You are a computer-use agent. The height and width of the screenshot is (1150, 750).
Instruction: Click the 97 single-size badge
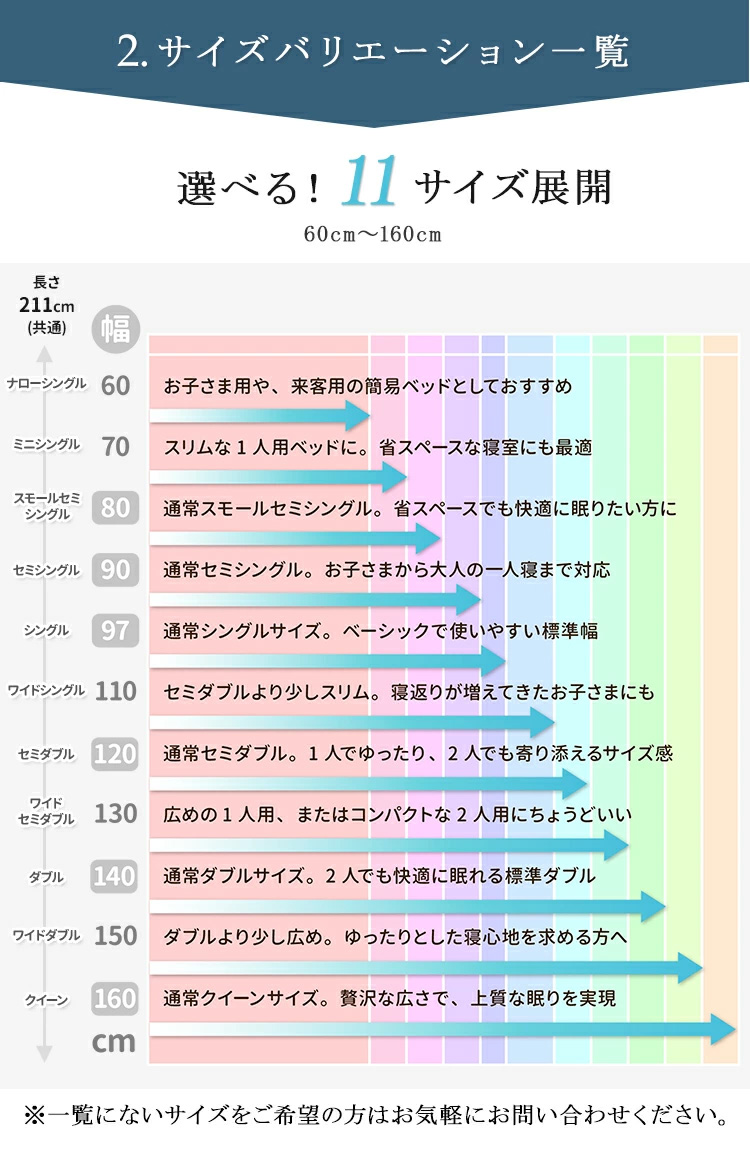(x=116, y=631)
